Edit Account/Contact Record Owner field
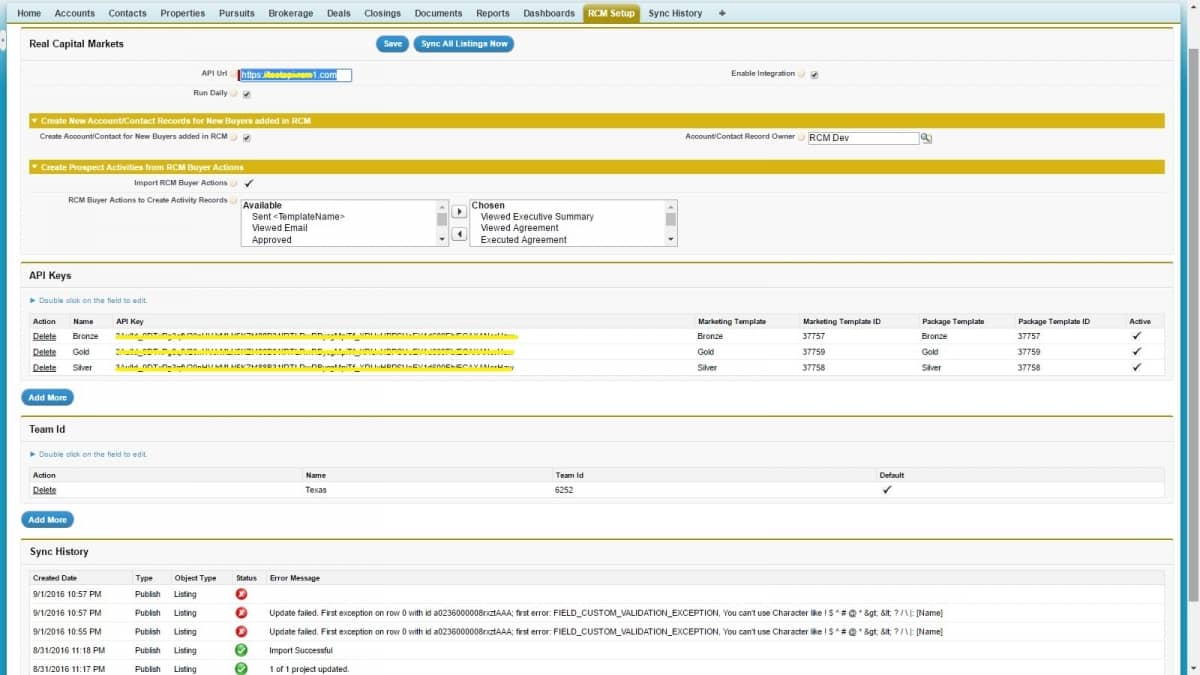 click(x=863, y=138)
